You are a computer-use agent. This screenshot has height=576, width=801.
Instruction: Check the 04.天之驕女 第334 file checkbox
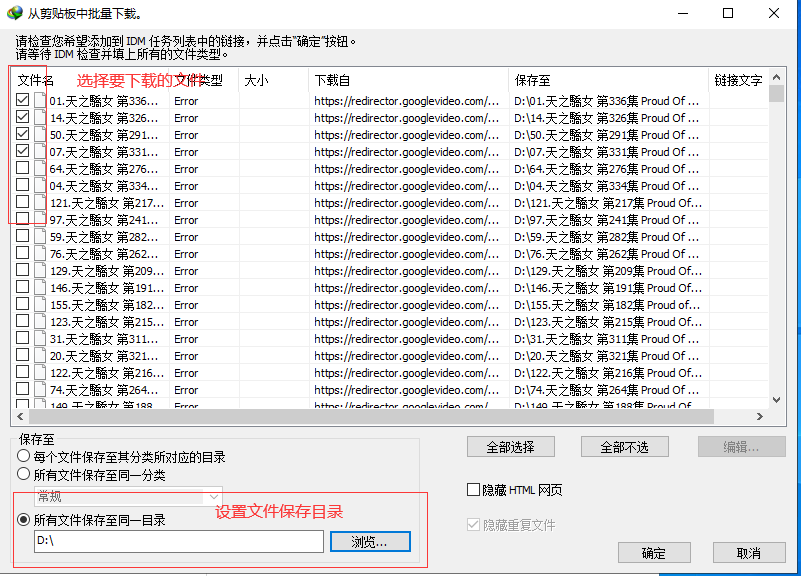tap(23, 186)
